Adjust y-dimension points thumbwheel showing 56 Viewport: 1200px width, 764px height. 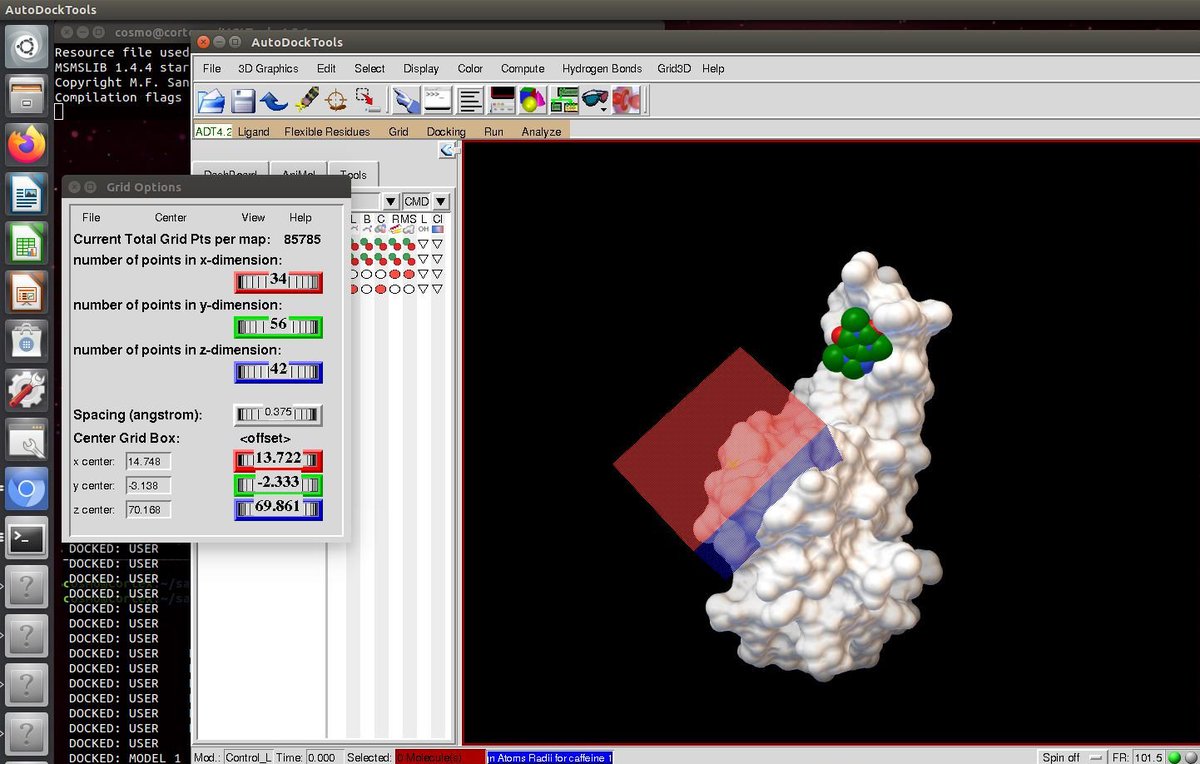279,326
